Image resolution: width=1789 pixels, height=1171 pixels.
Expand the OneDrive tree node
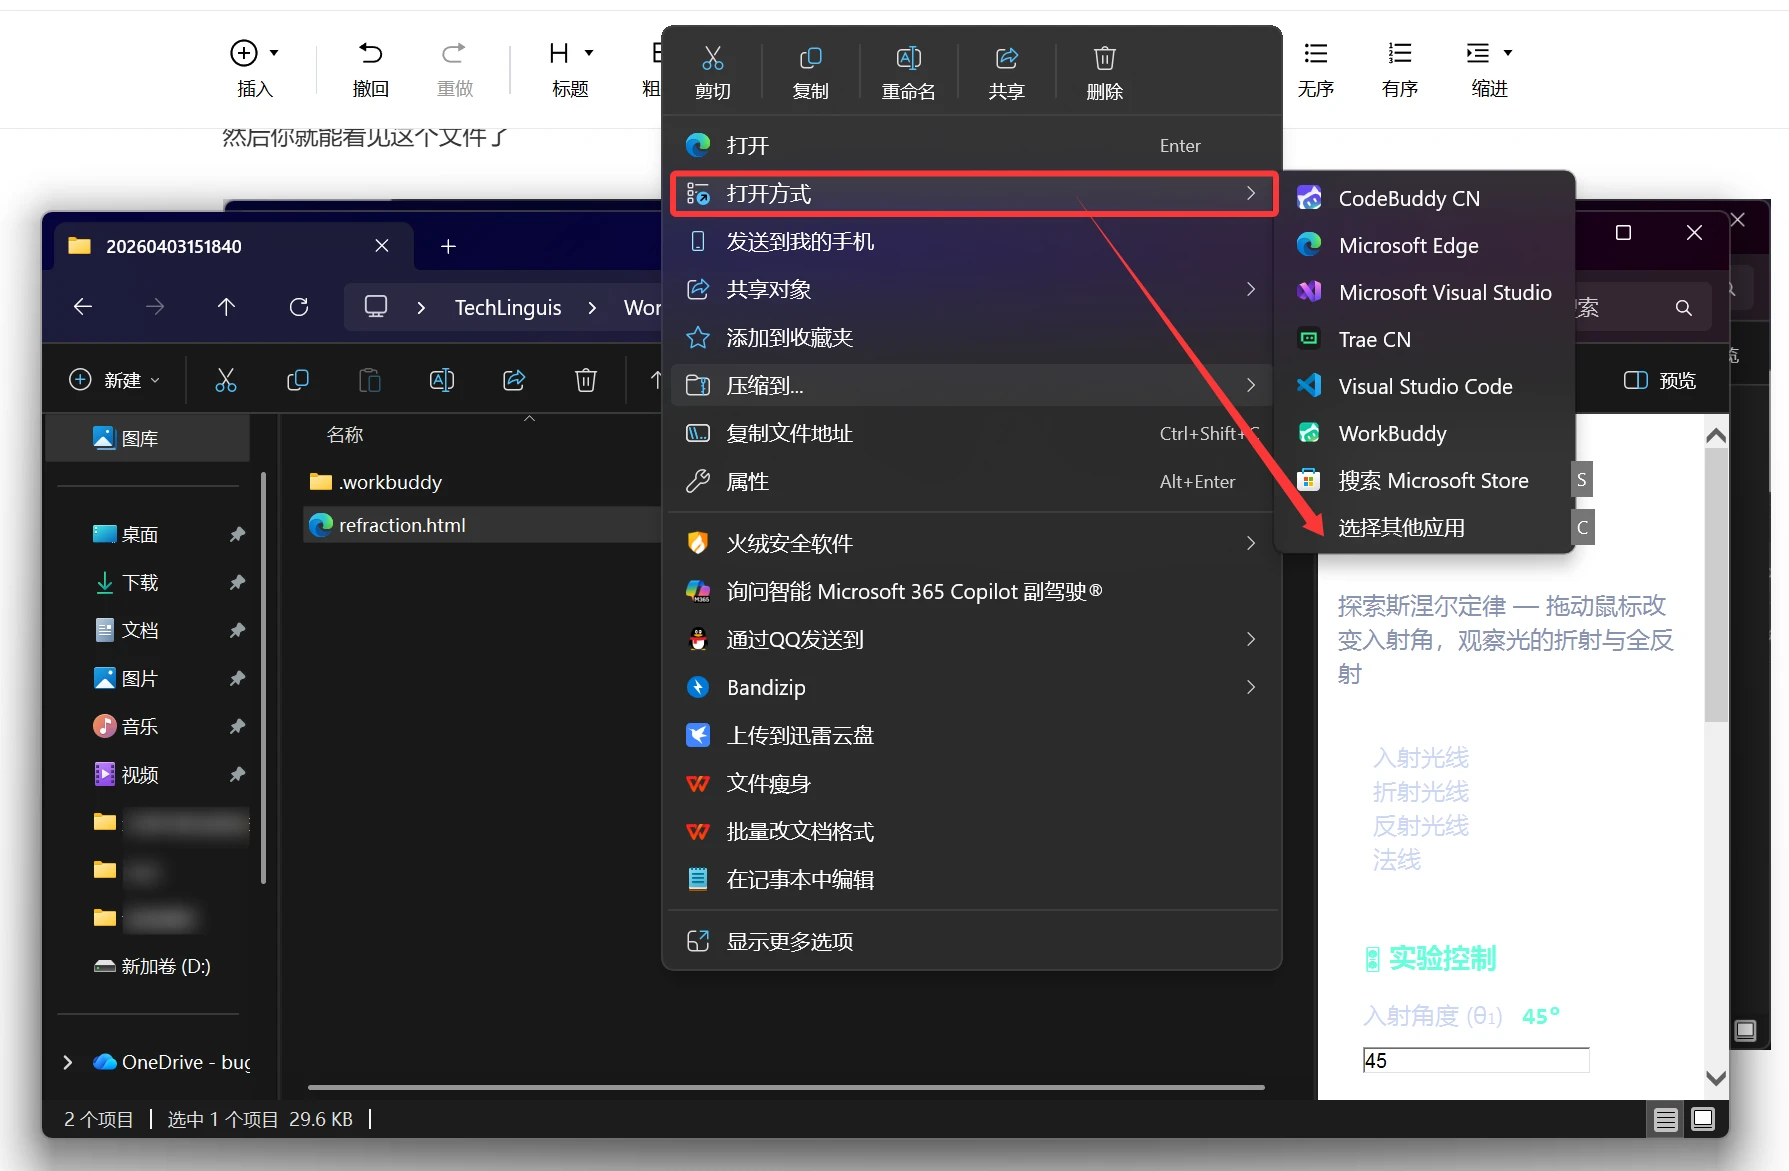click(68, 1062)
